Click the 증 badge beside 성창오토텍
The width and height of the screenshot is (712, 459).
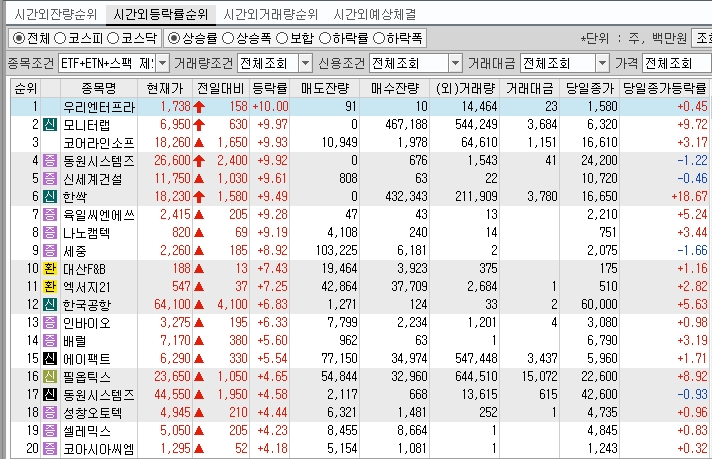(x=50, y=413)
